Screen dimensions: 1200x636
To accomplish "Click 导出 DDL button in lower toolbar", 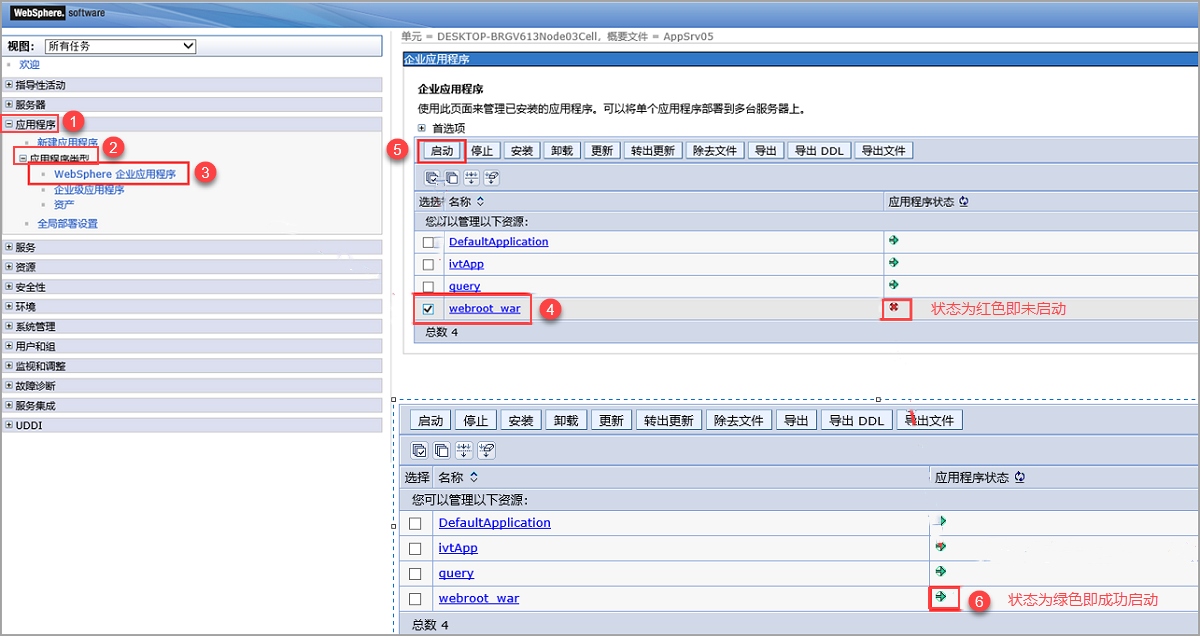I will [856, 421].
